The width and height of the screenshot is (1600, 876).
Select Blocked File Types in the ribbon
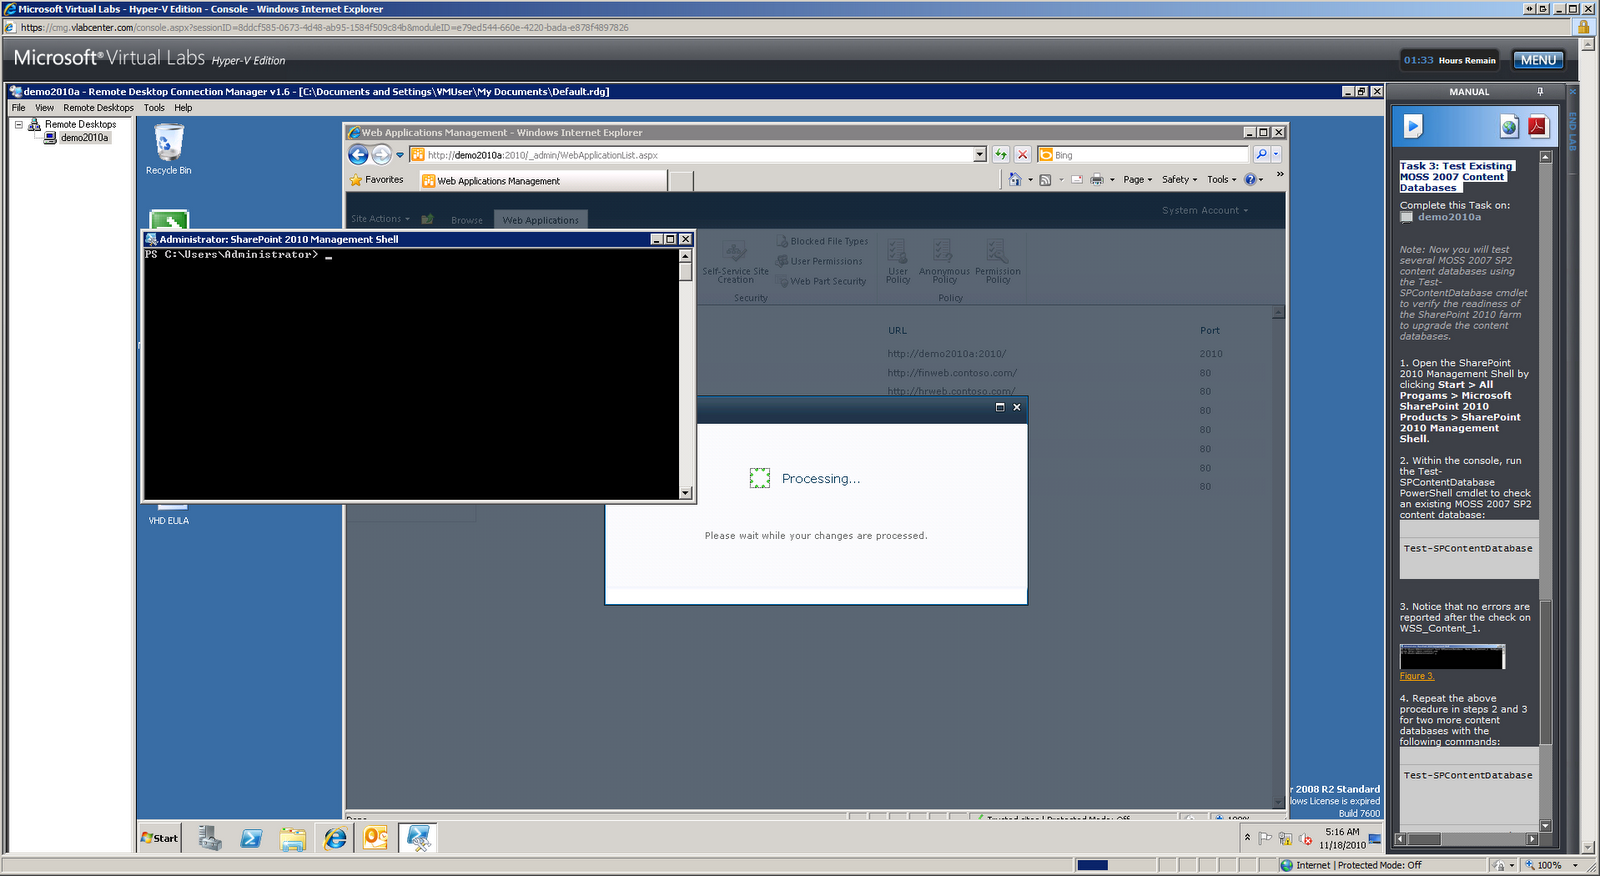(x=822, y=241)
